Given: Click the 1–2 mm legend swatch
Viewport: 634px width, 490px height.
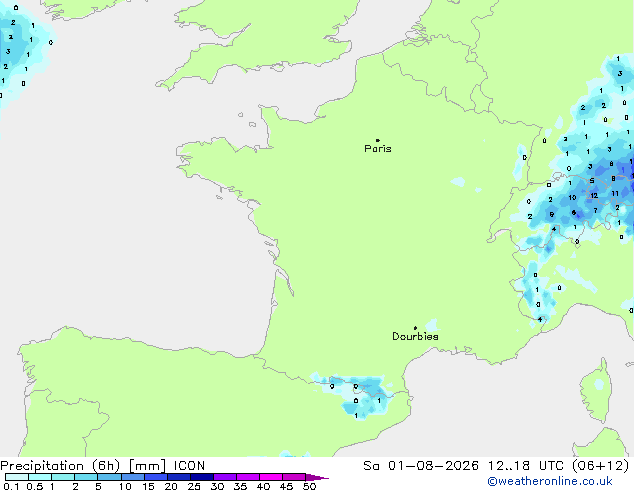Looking at the screenshot, I should [x=63, y=477].
